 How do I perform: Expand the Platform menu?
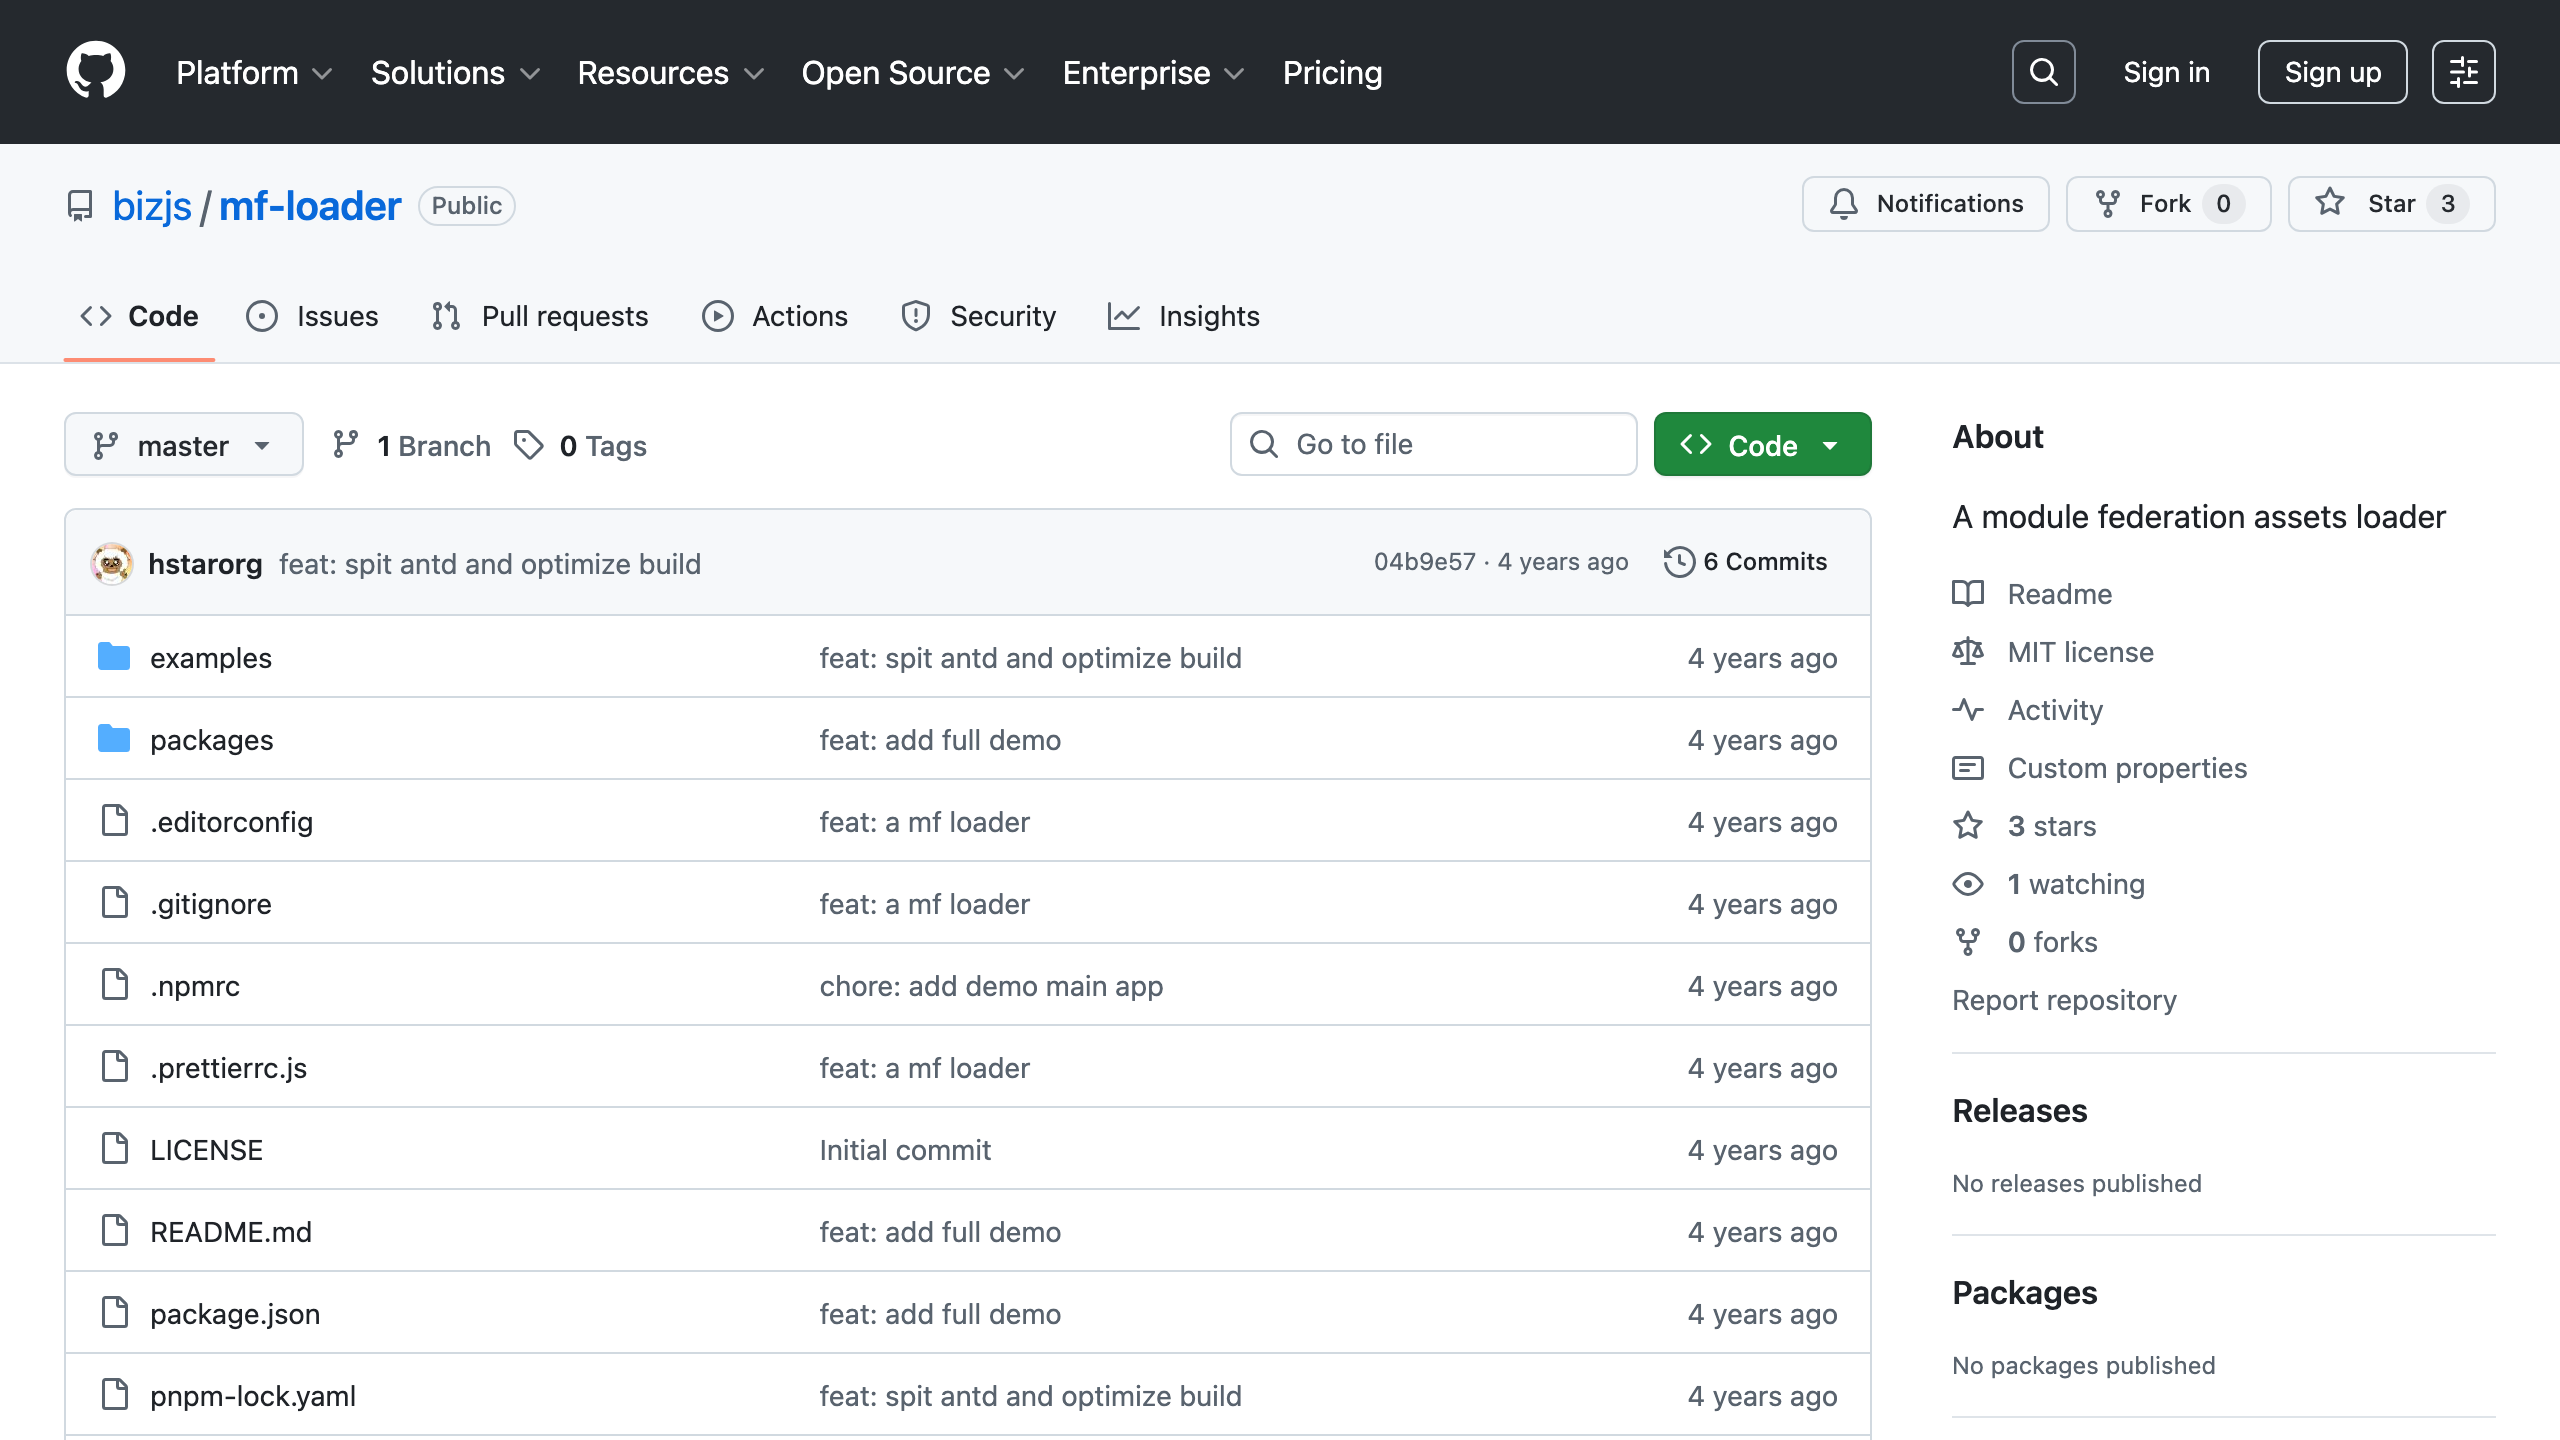254,73
